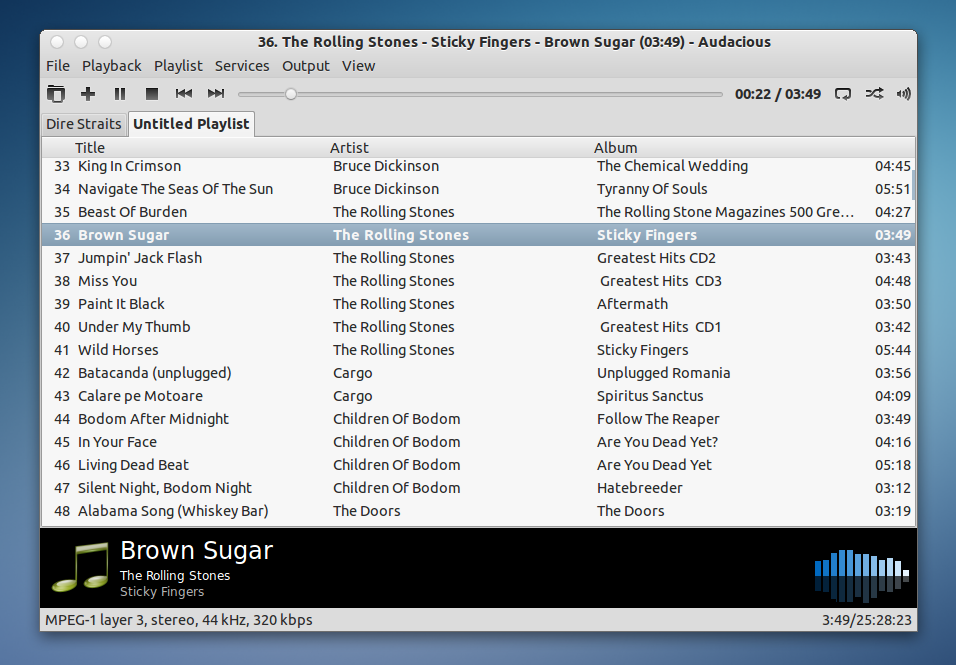The width and height of the screenshot is (956, 665).
Task: Click the 05:44 duration of Wild Horses
Action: pyautogui.click(x=893, y=350)
